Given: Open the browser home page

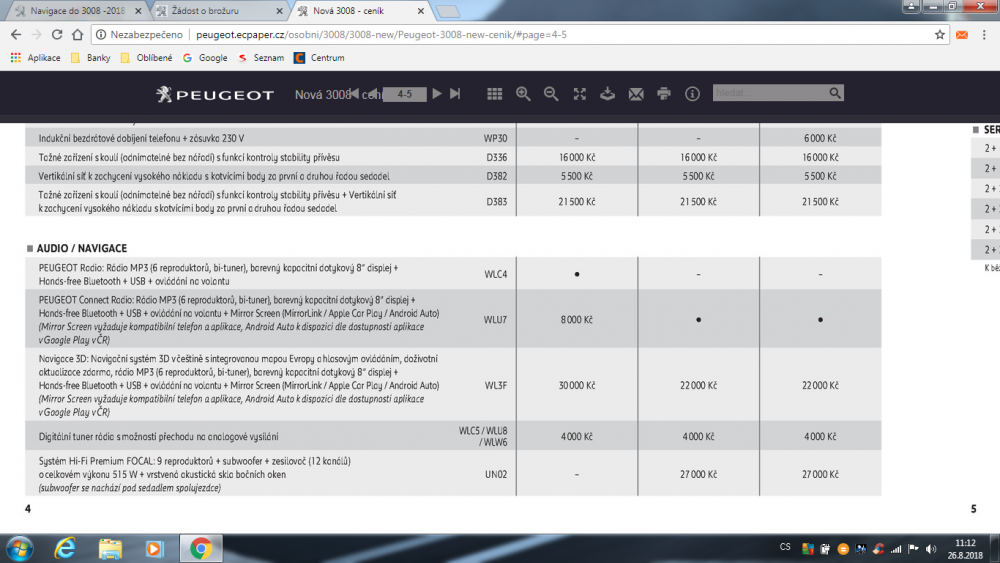Looking at the screenshot, I should (77, 34).
